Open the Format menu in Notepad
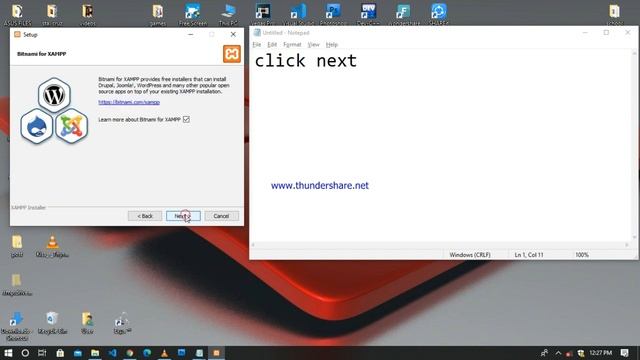 click(292, 44)
